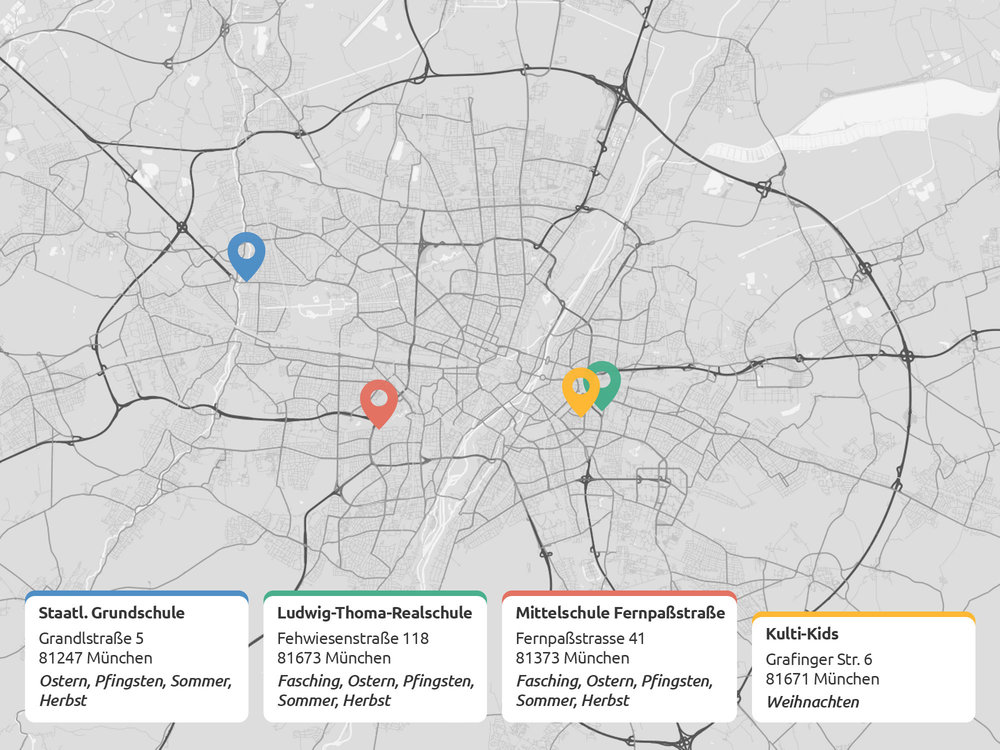This screenshot has width=1000, height=750.
Task: Click the 81247 München postal code line
Action: coord(96,658)
